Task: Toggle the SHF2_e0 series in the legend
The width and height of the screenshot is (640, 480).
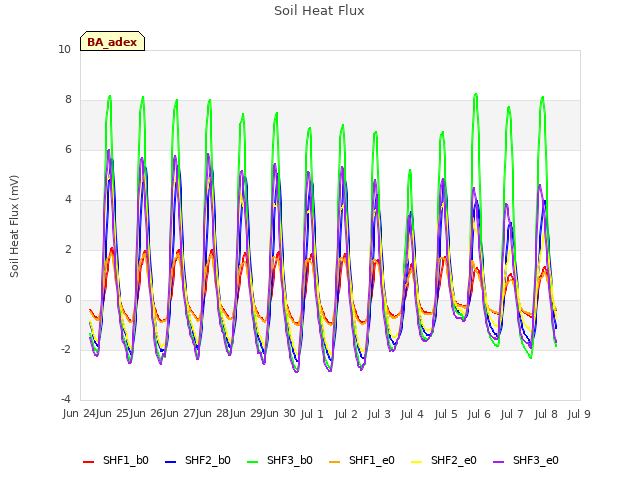Action: coord(444,460)
